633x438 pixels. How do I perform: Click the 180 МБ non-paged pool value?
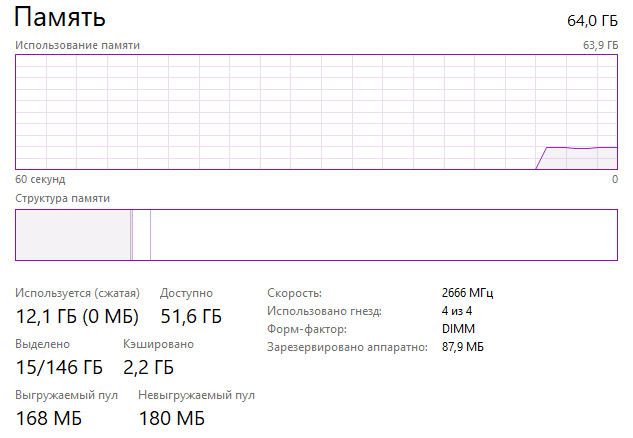pyautogui.click(x=172, y=418)
